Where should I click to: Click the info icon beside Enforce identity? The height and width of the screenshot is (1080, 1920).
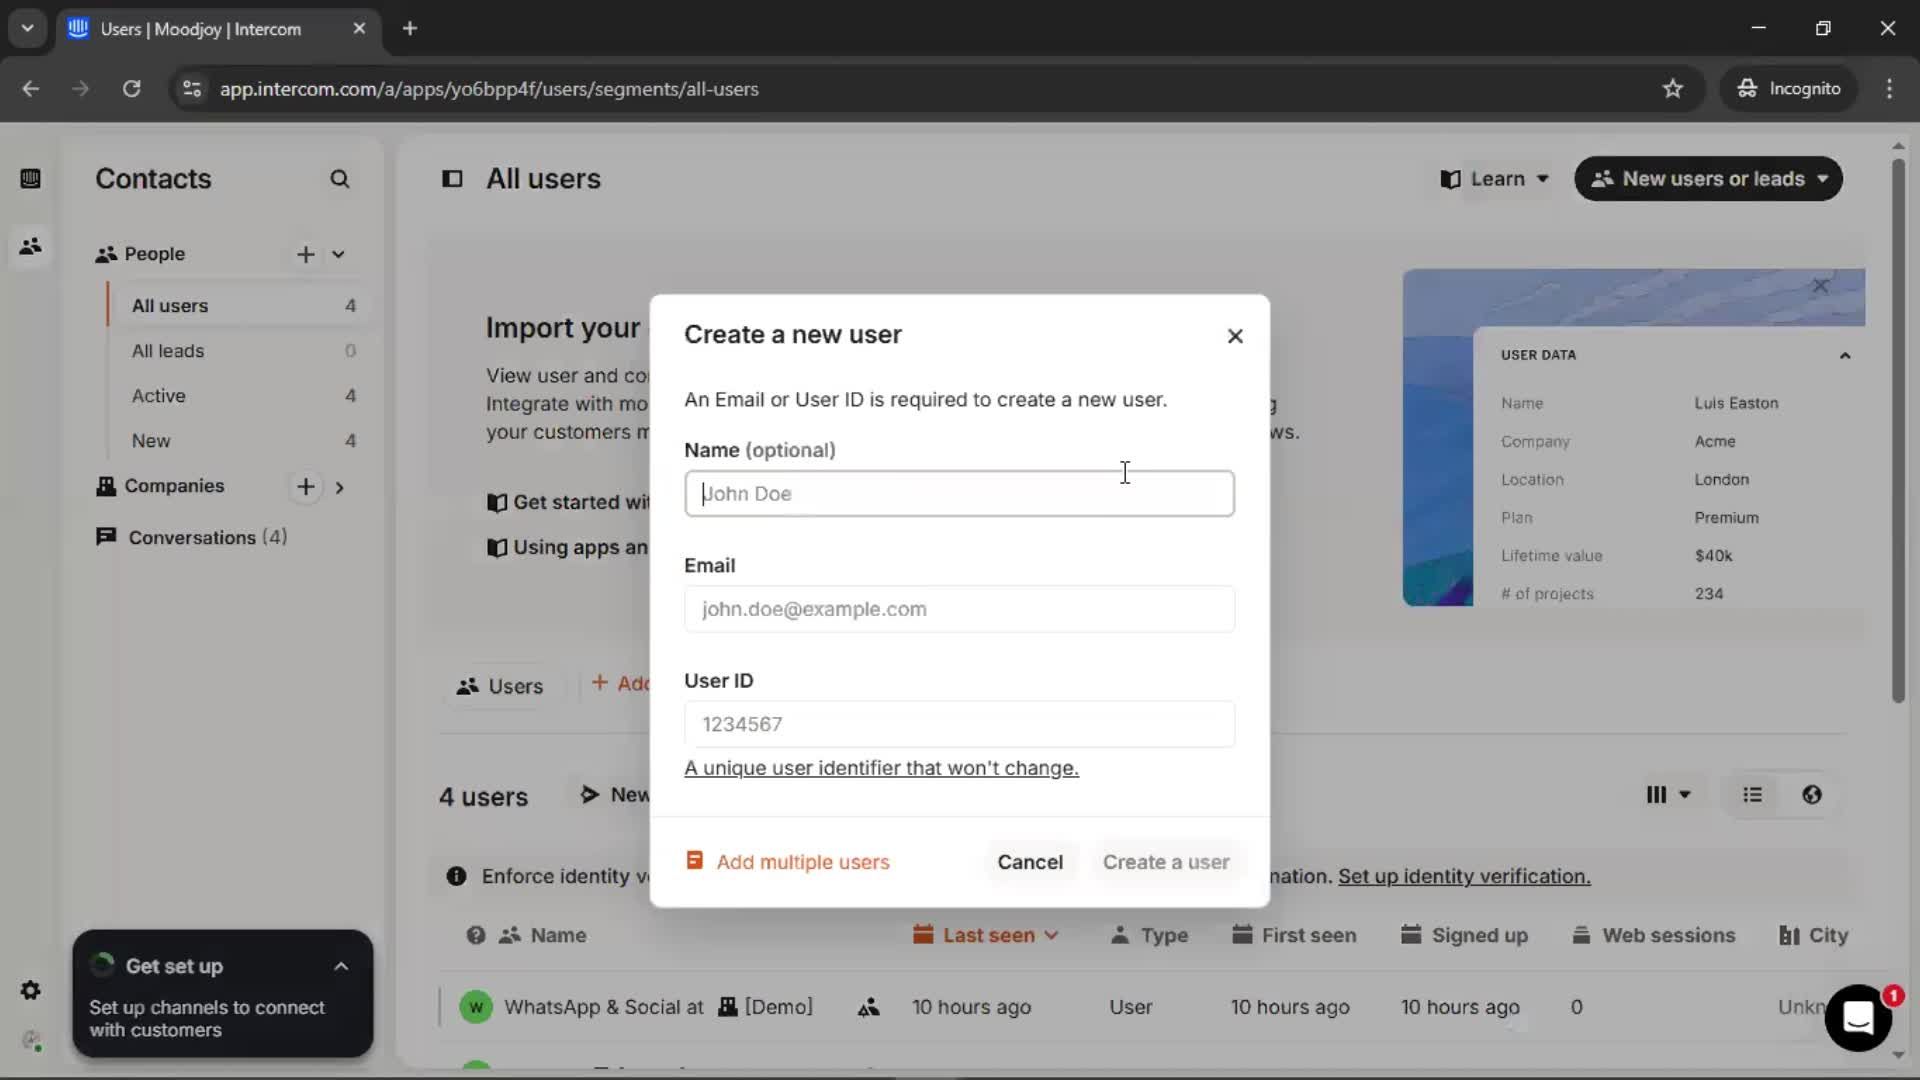pyautogui.click(x=457, y=876)
